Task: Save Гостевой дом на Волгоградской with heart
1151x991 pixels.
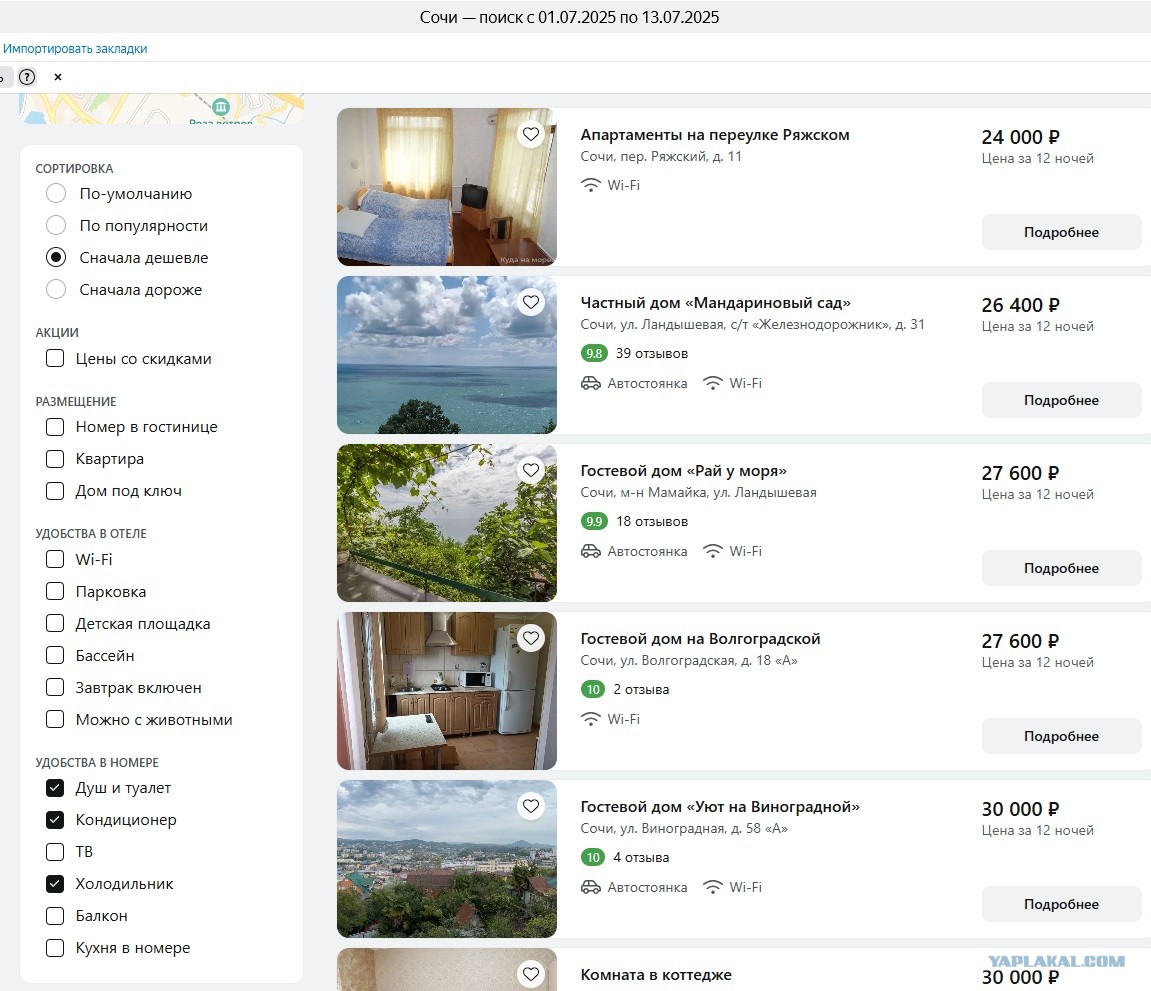Action: pos(531,638)
